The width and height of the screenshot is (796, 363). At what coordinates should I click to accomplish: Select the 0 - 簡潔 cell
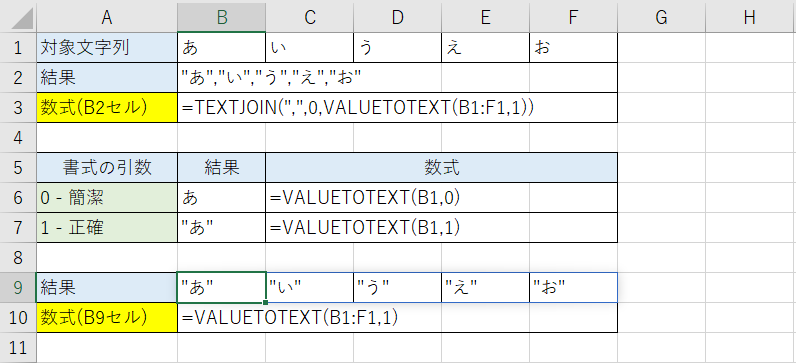(x=107, y=198)
